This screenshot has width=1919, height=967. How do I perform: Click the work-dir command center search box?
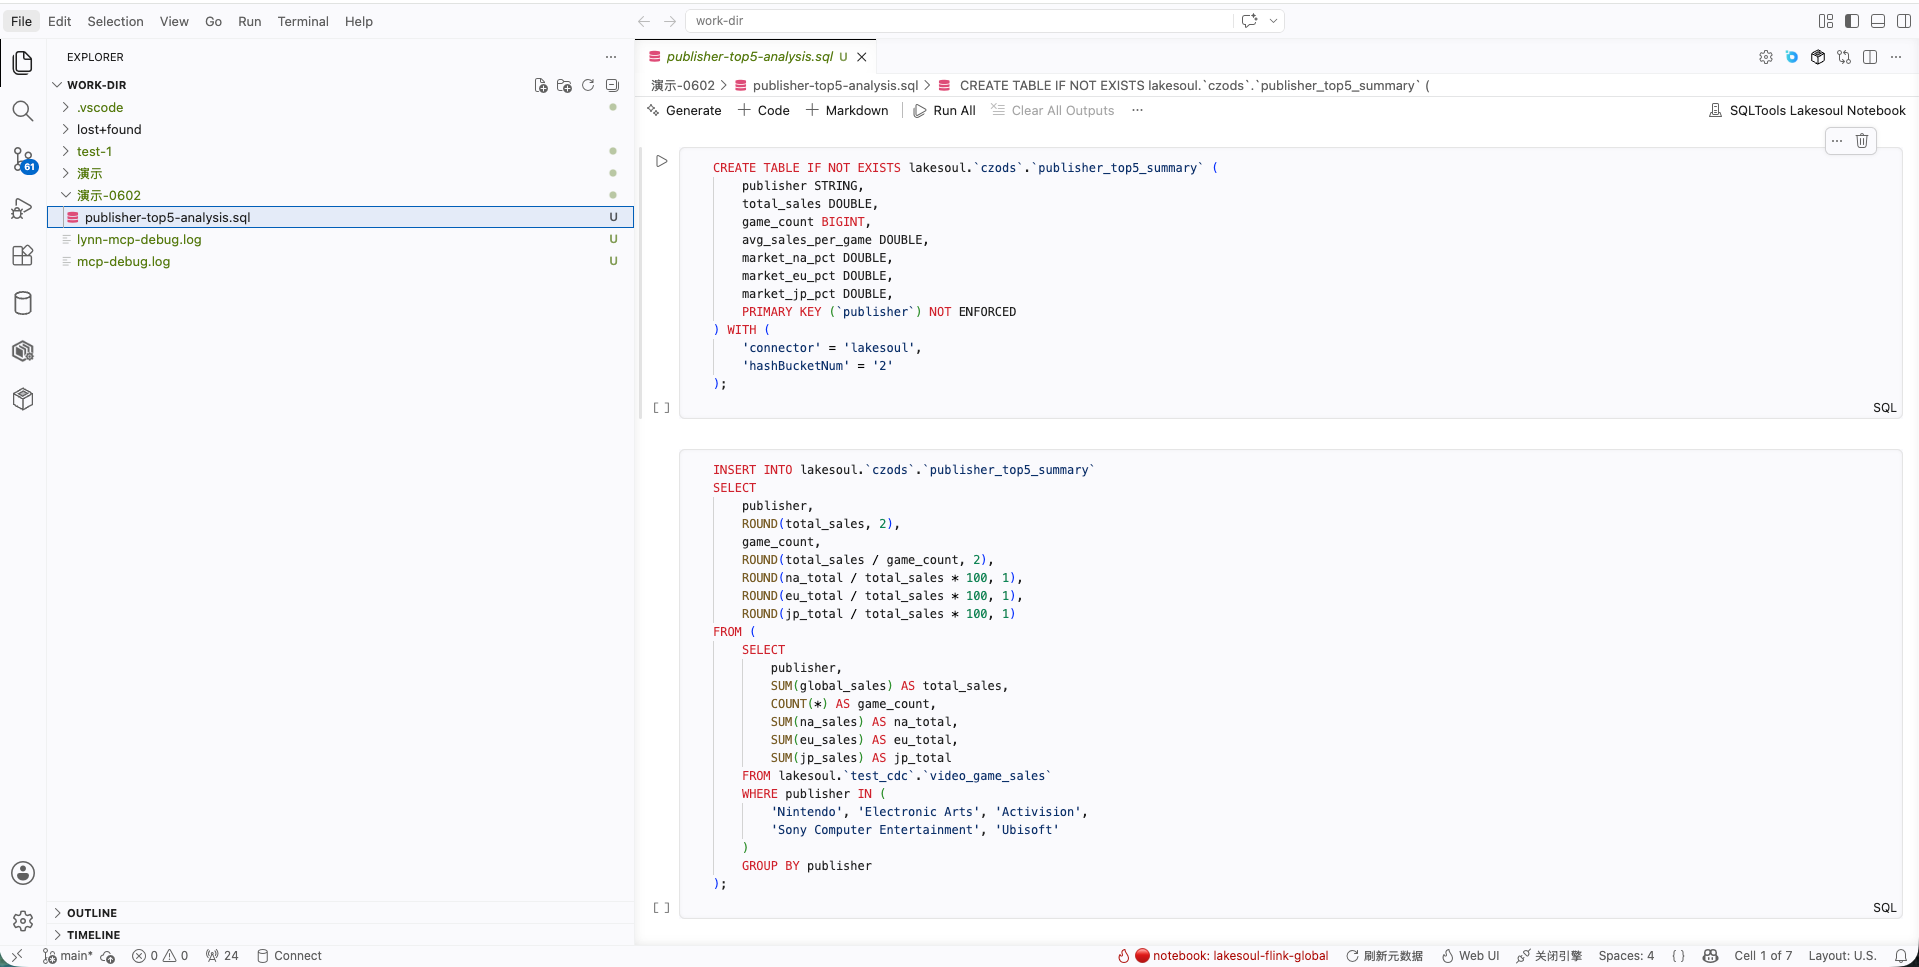960,21
